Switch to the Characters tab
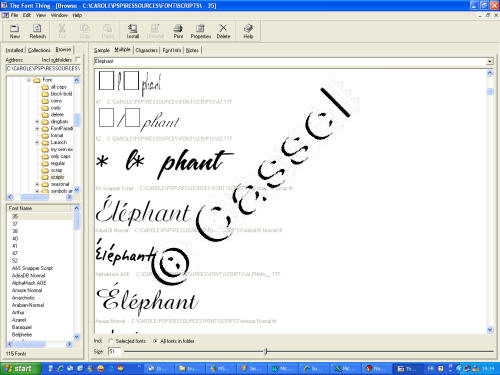 click(146, 50)
